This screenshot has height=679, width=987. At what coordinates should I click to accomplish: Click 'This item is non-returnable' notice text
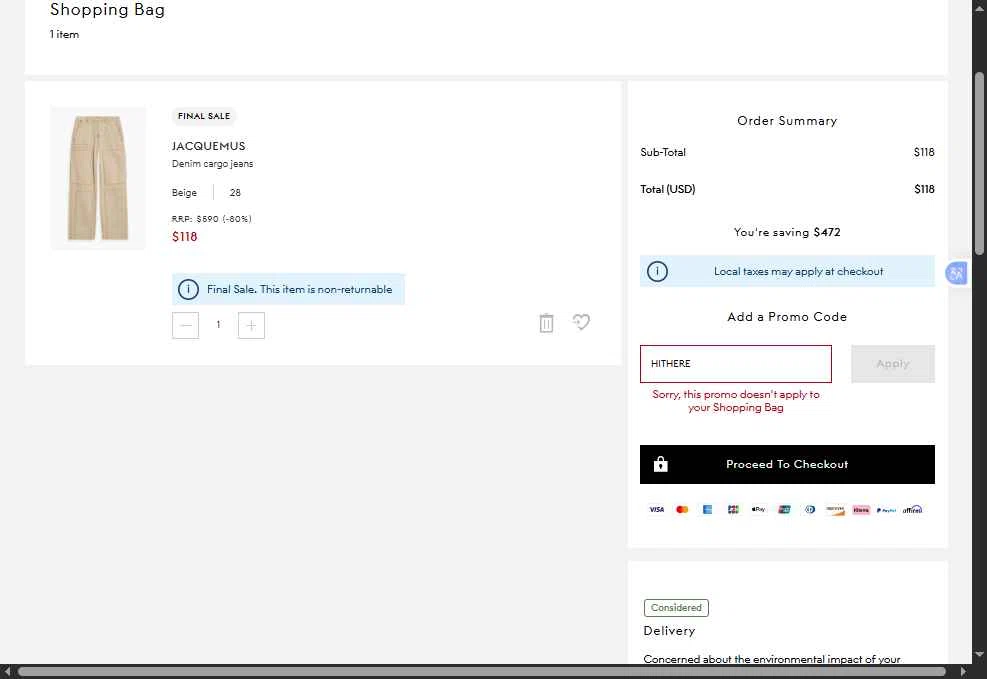click(326, 289)
